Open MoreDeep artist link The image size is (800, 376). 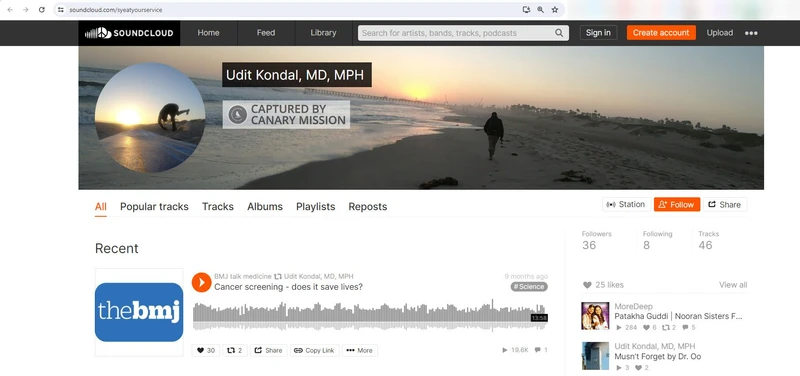(633, 307)
